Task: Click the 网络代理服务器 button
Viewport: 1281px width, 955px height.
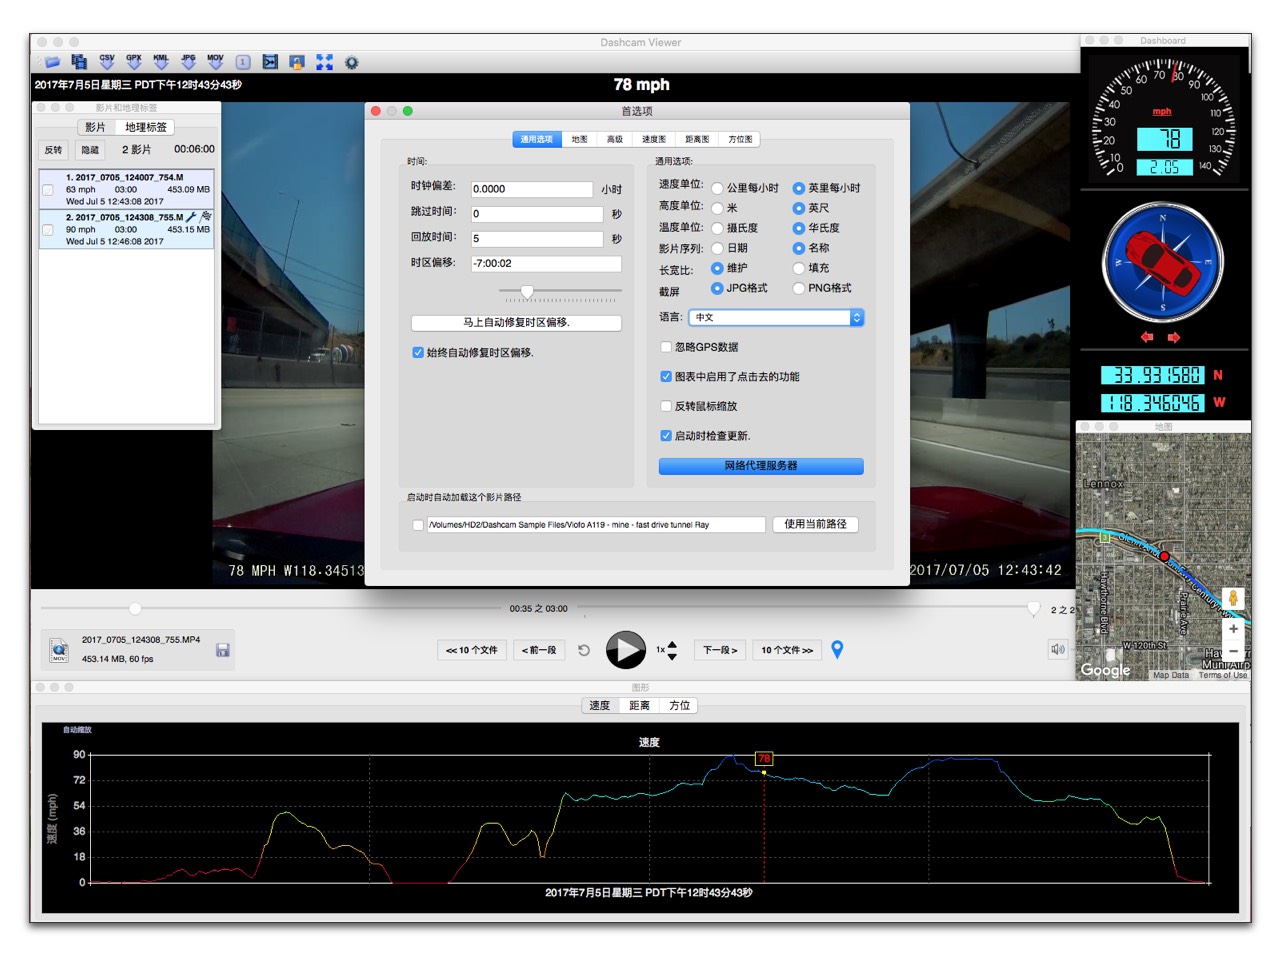Action: [x=761, y=466]
